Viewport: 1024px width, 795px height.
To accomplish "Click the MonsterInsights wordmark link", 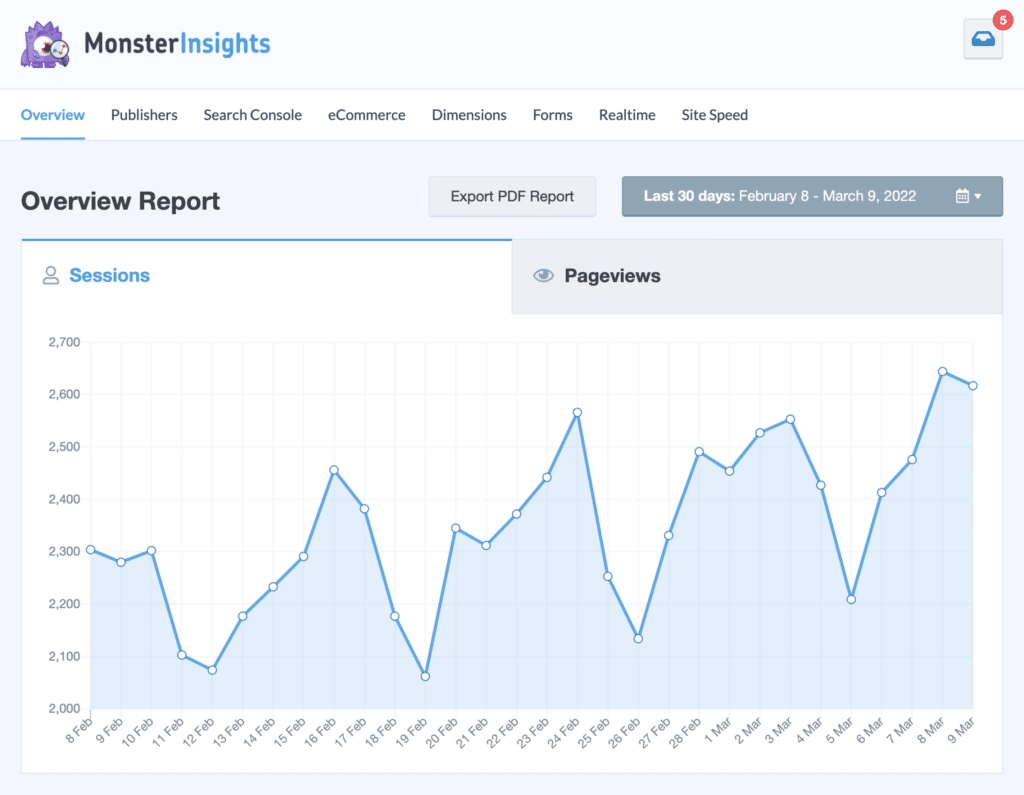I will [177, 44].
